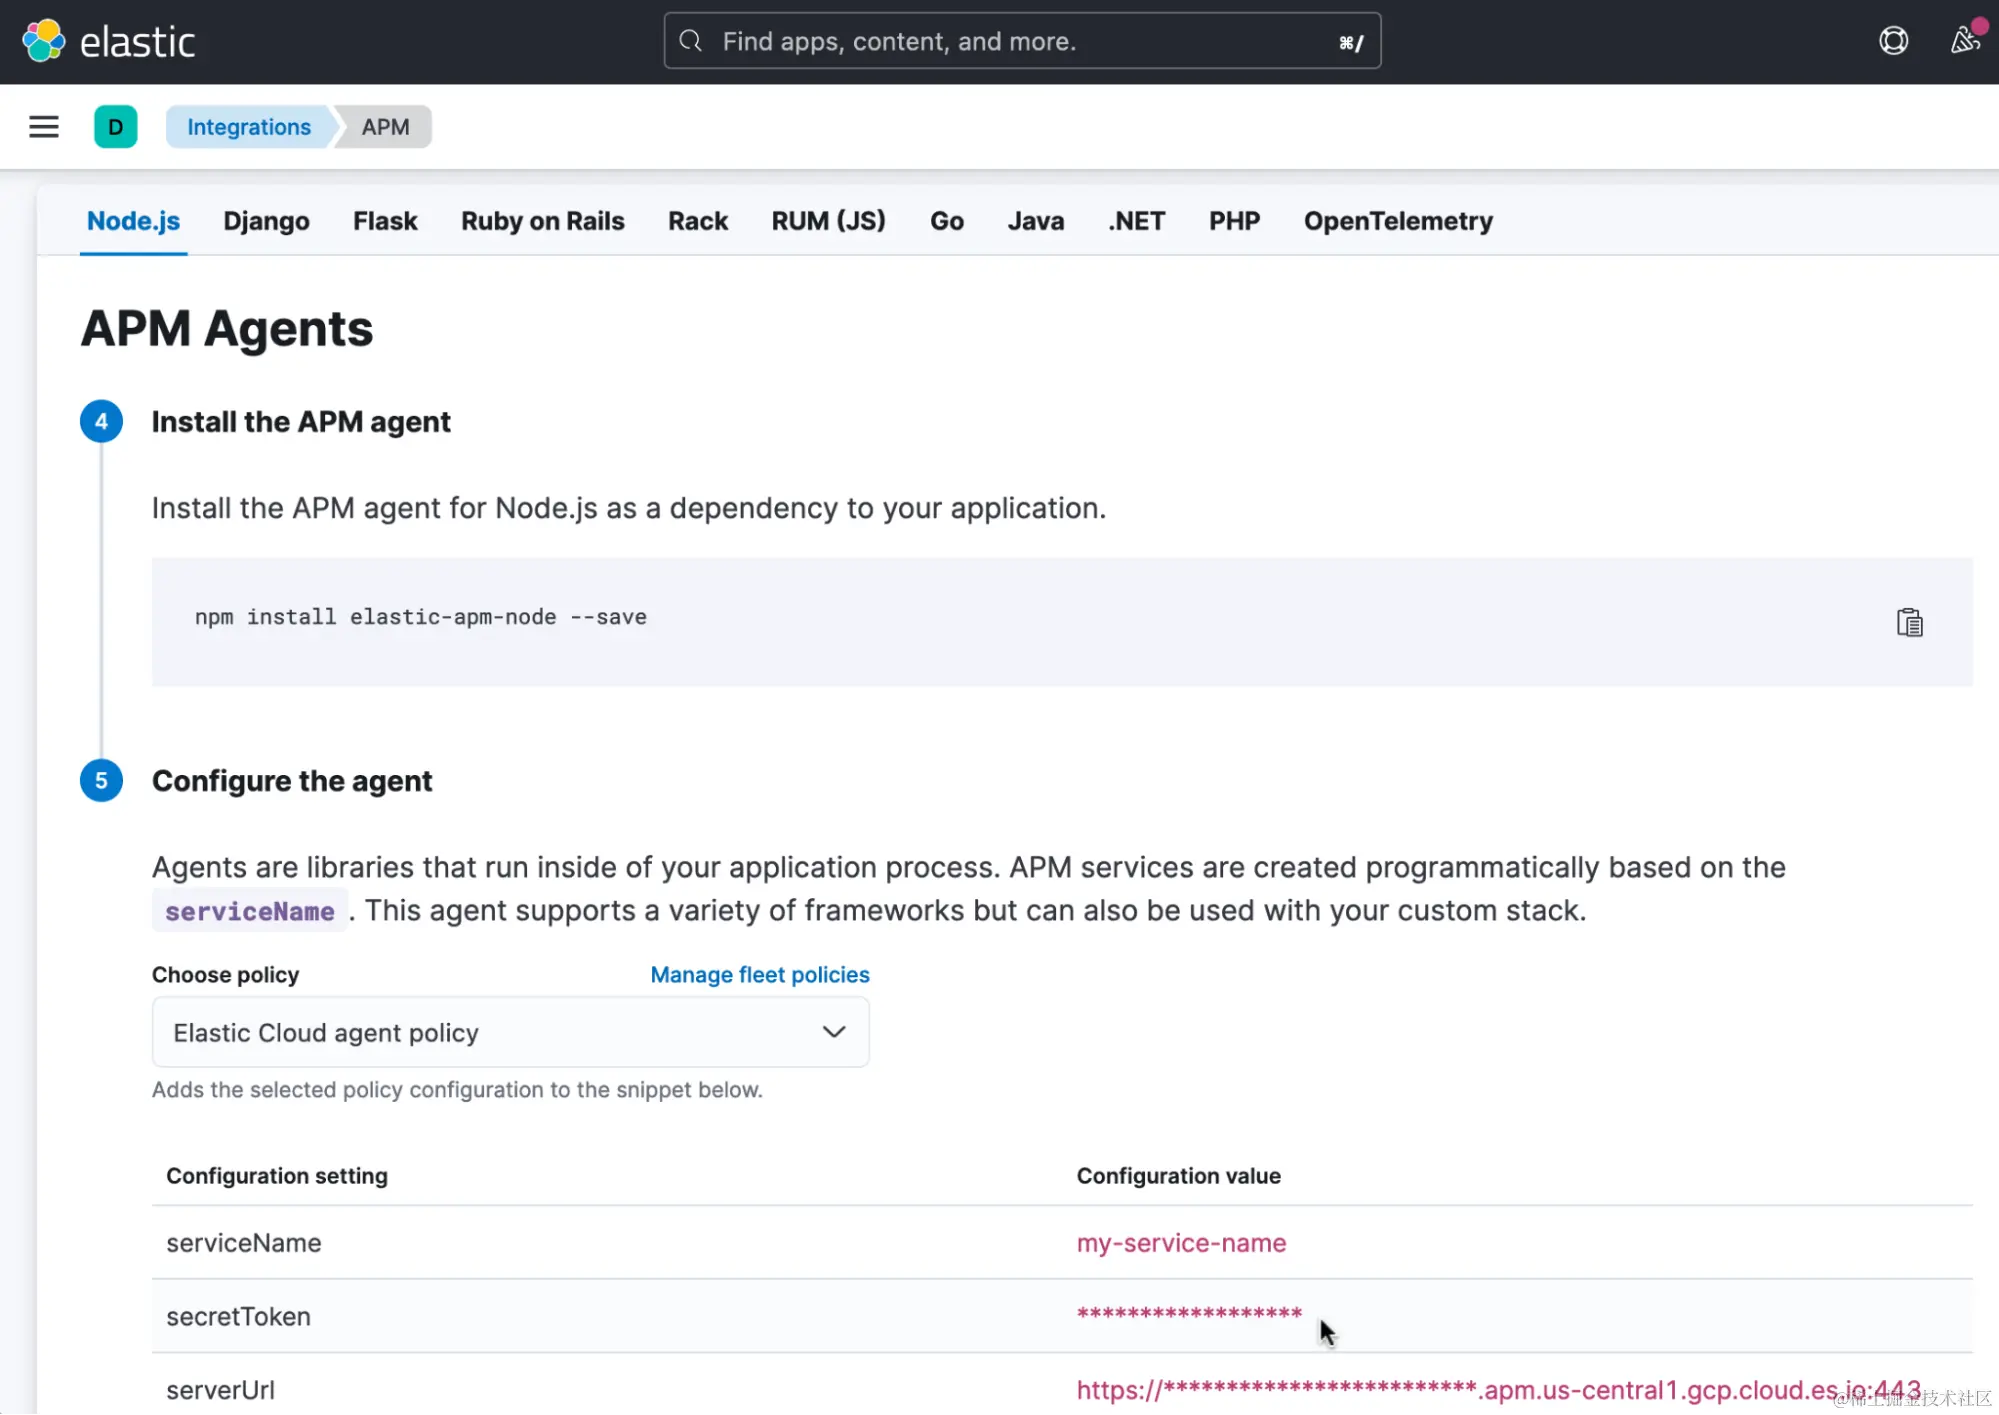The image size is (1999, 1415).
Task: Switch to the RUM (JS) tab
Action: (828, 221)
